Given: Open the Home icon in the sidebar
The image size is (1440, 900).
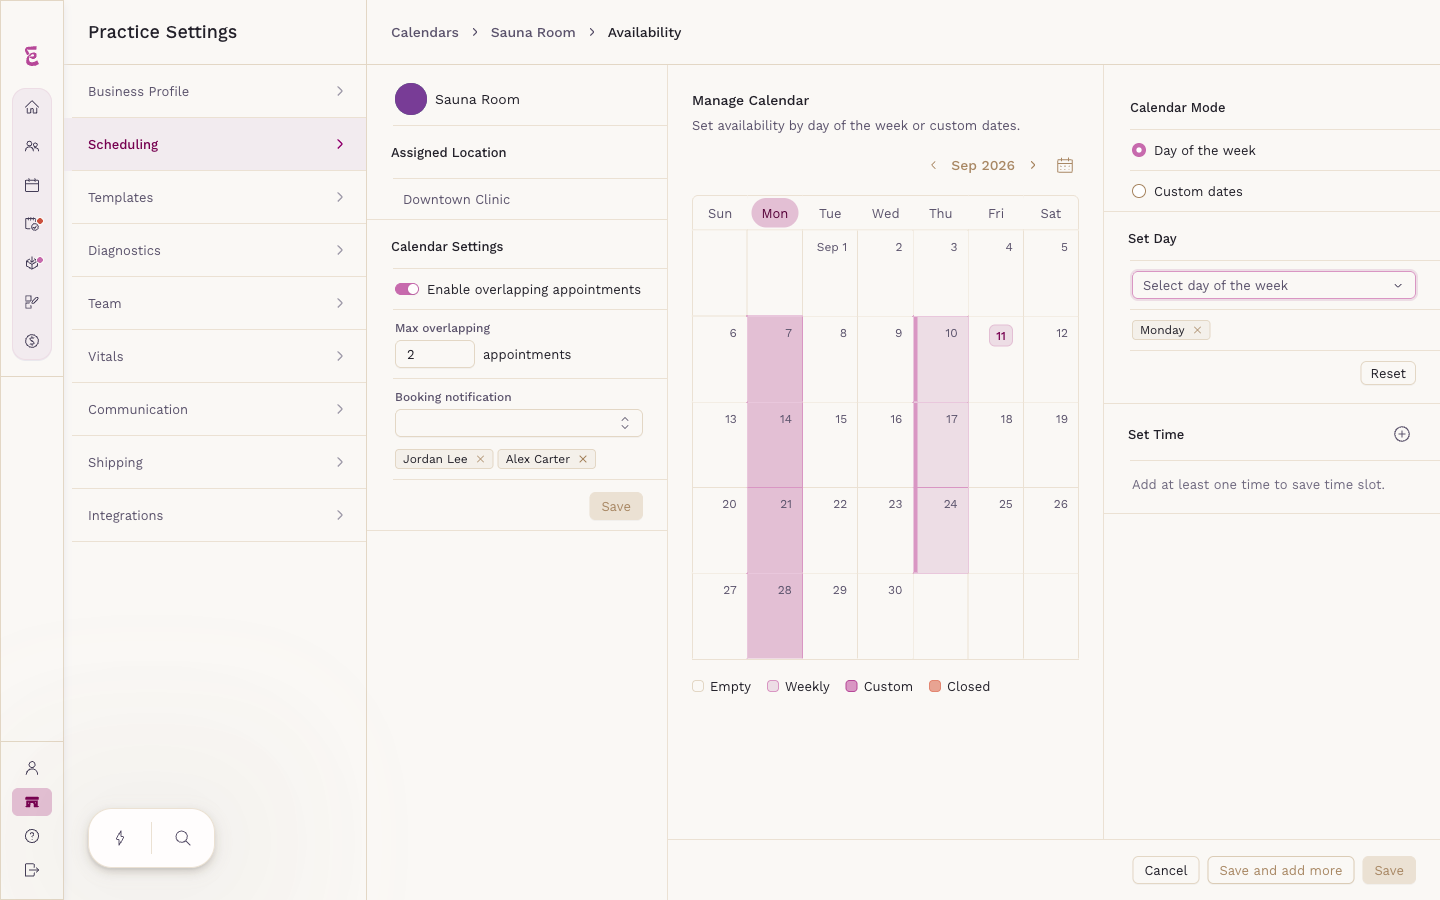Looking at the screenshot, I should (32, 107).
